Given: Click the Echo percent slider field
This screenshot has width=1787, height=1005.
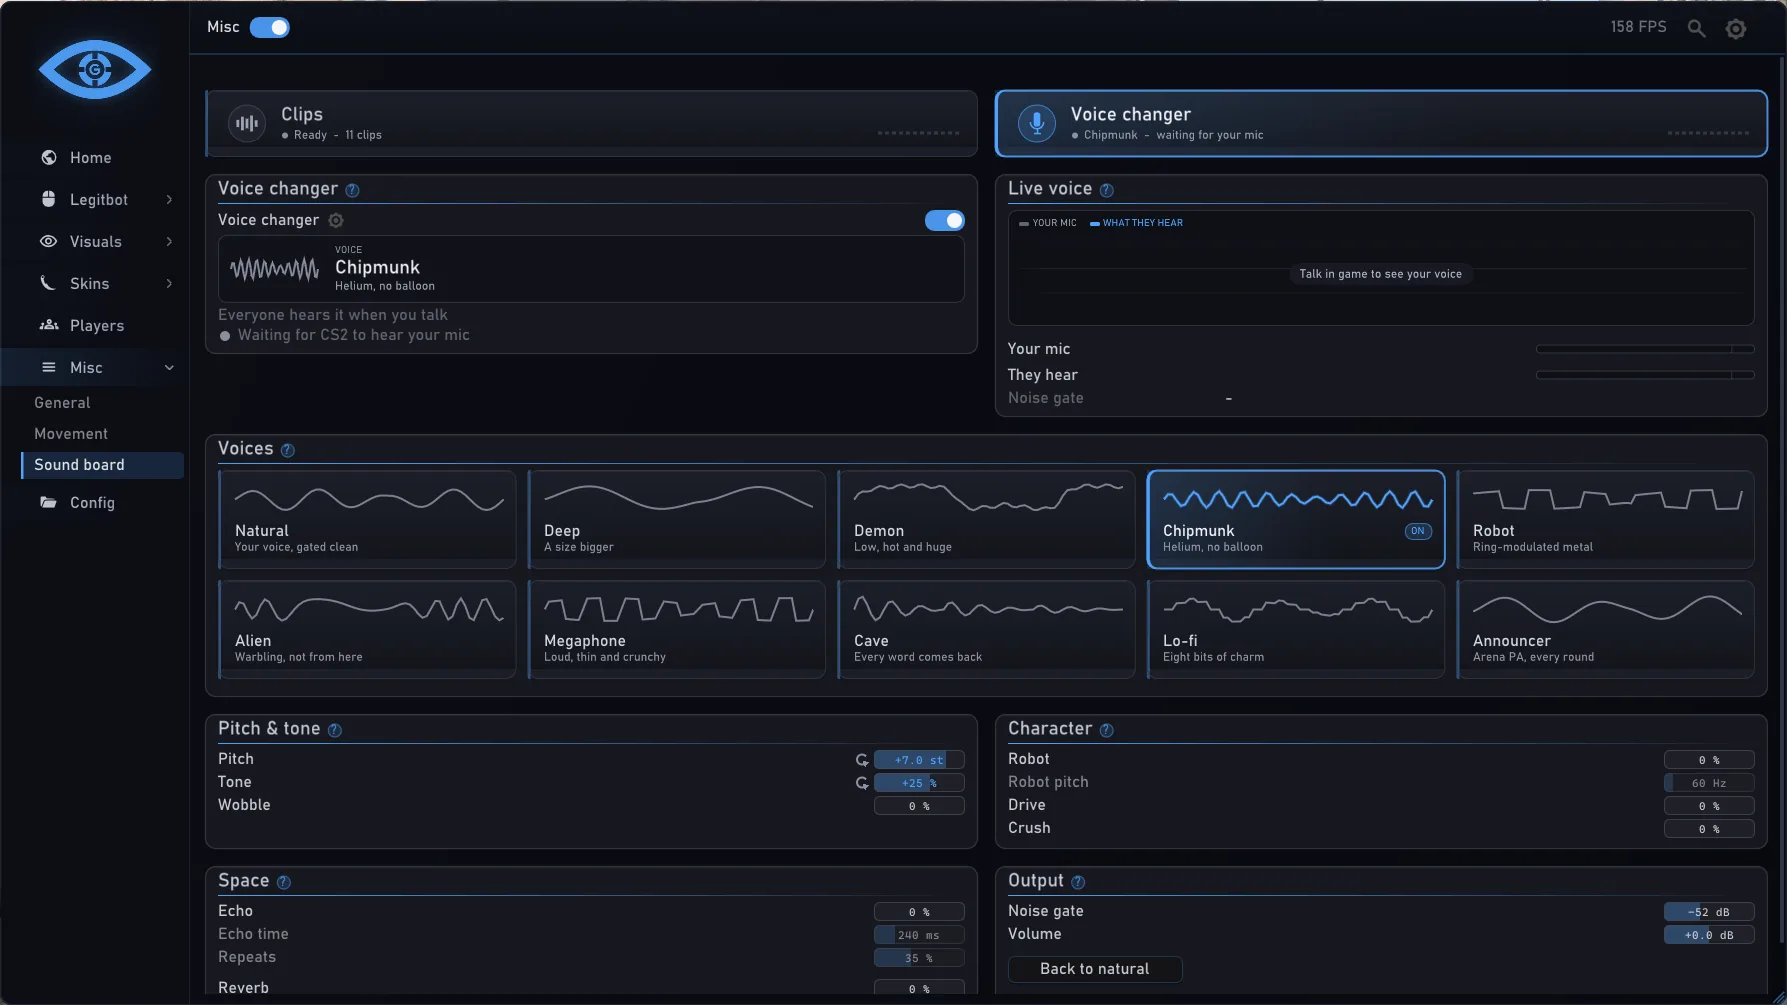Looking at the screenshot, I should 919,912.
